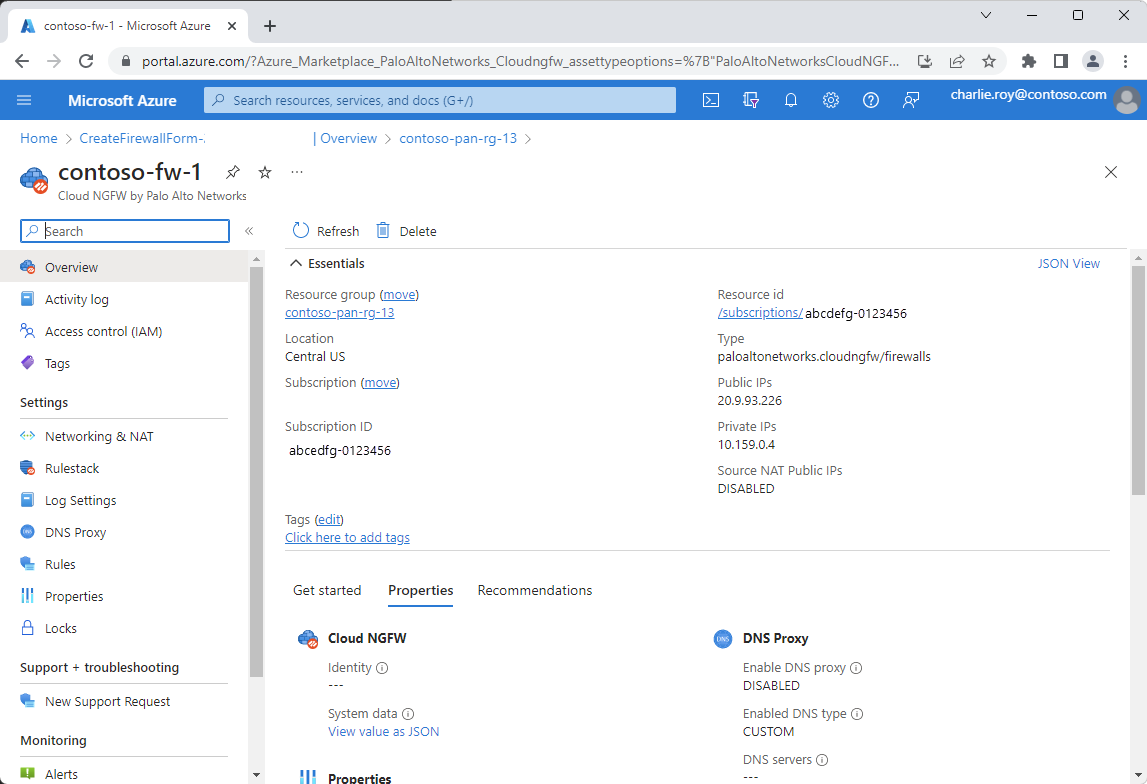Pin contoso-fw-1 to dashboard
Screen dimensions: 1147x784
233,172
